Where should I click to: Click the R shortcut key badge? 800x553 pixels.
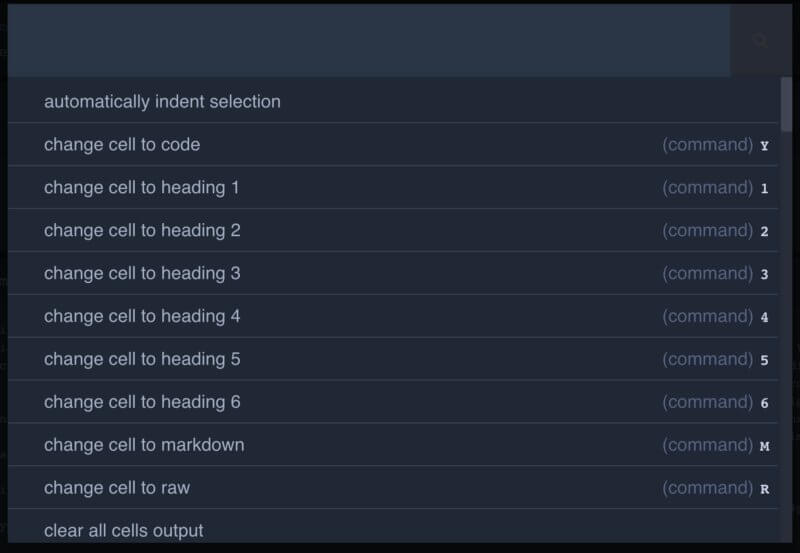click(x=764, y=490)
